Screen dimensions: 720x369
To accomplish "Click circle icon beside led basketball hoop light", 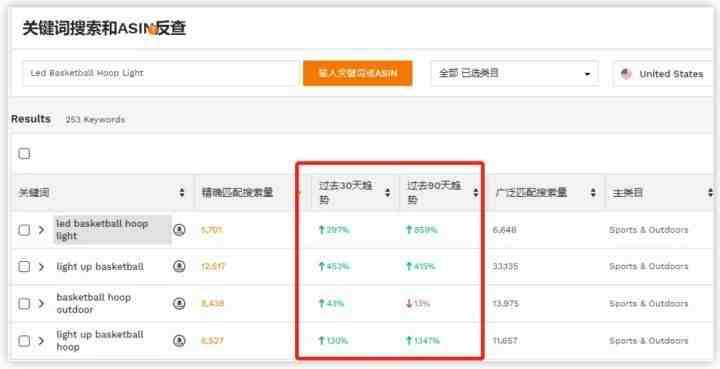I will click(179, 229).
